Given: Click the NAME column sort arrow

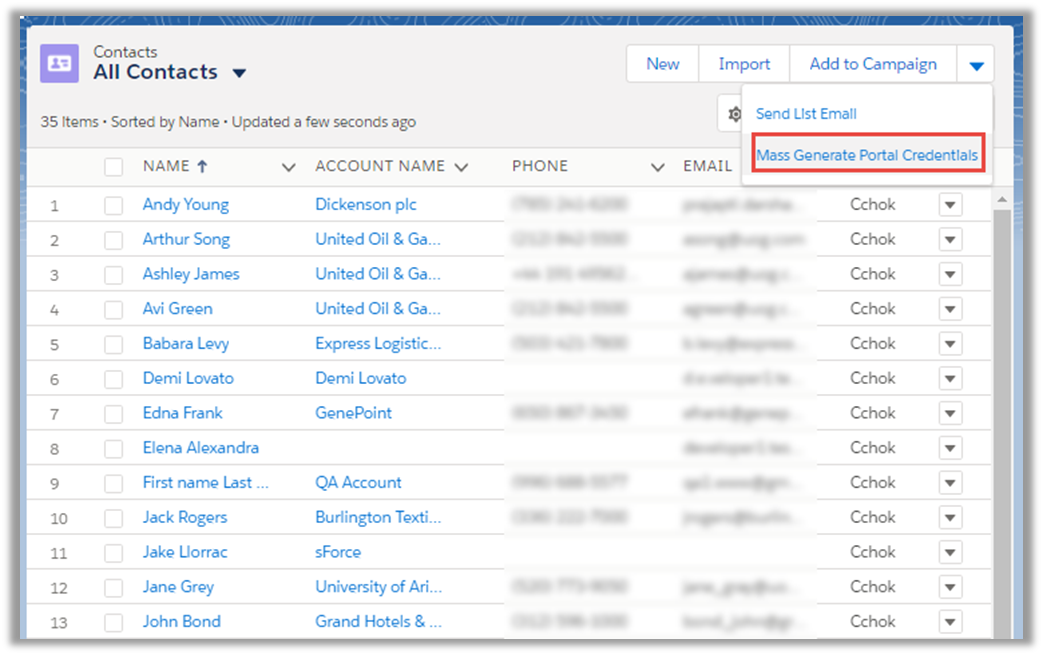Looking at the screenshot, I should pos(202,167).
